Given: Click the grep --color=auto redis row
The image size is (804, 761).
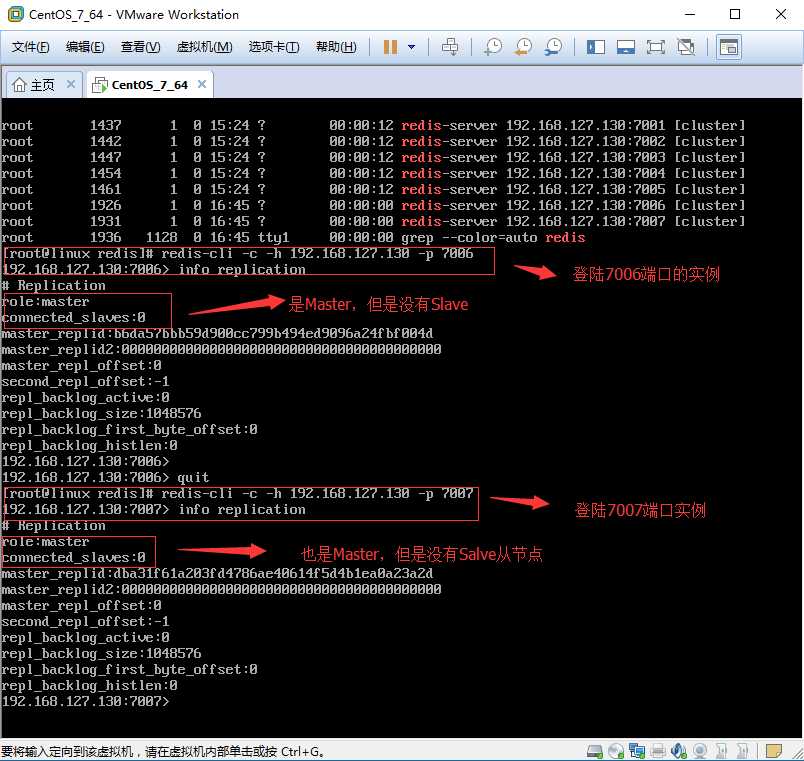Looking at the screenshot, I should click(x=293, y=237).
